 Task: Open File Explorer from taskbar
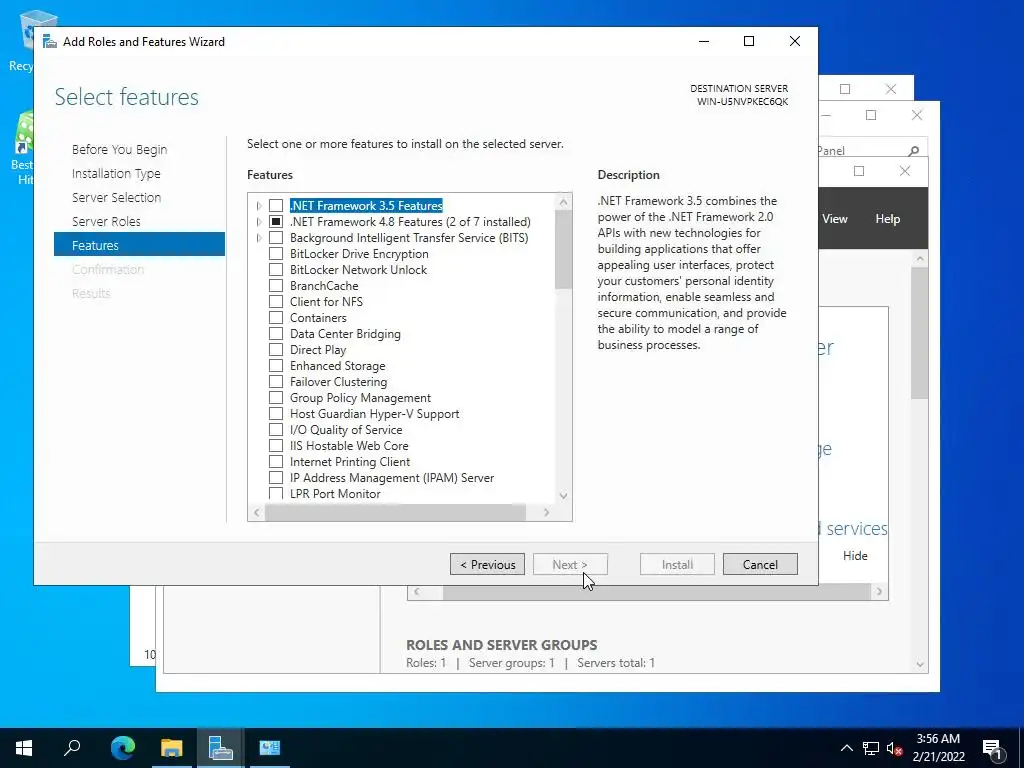(x=172, y=748)
